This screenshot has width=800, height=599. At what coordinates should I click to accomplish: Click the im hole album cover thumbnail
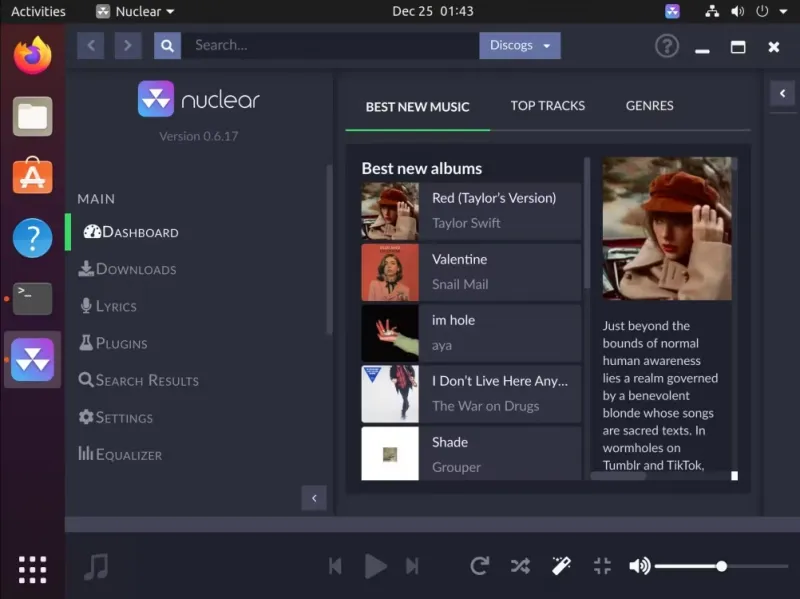(x=390, y=333)
